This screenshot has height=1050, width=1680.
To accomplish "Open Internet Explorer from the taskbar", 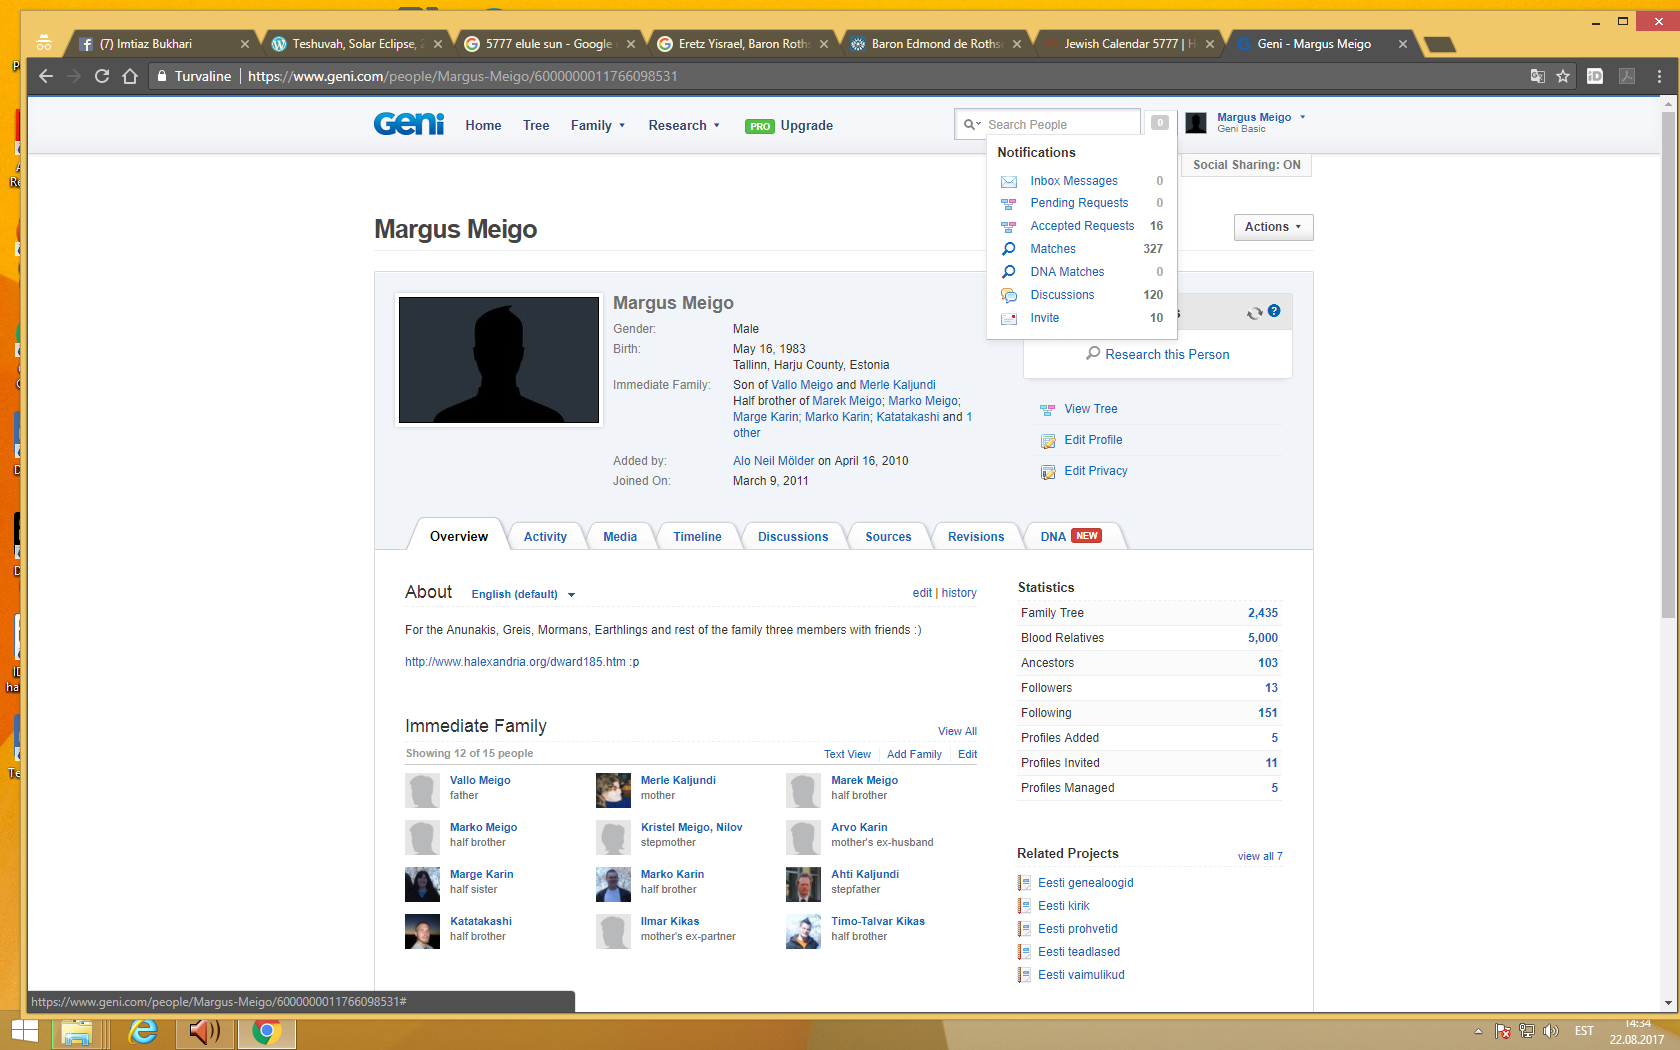I will pos(143,1031).
